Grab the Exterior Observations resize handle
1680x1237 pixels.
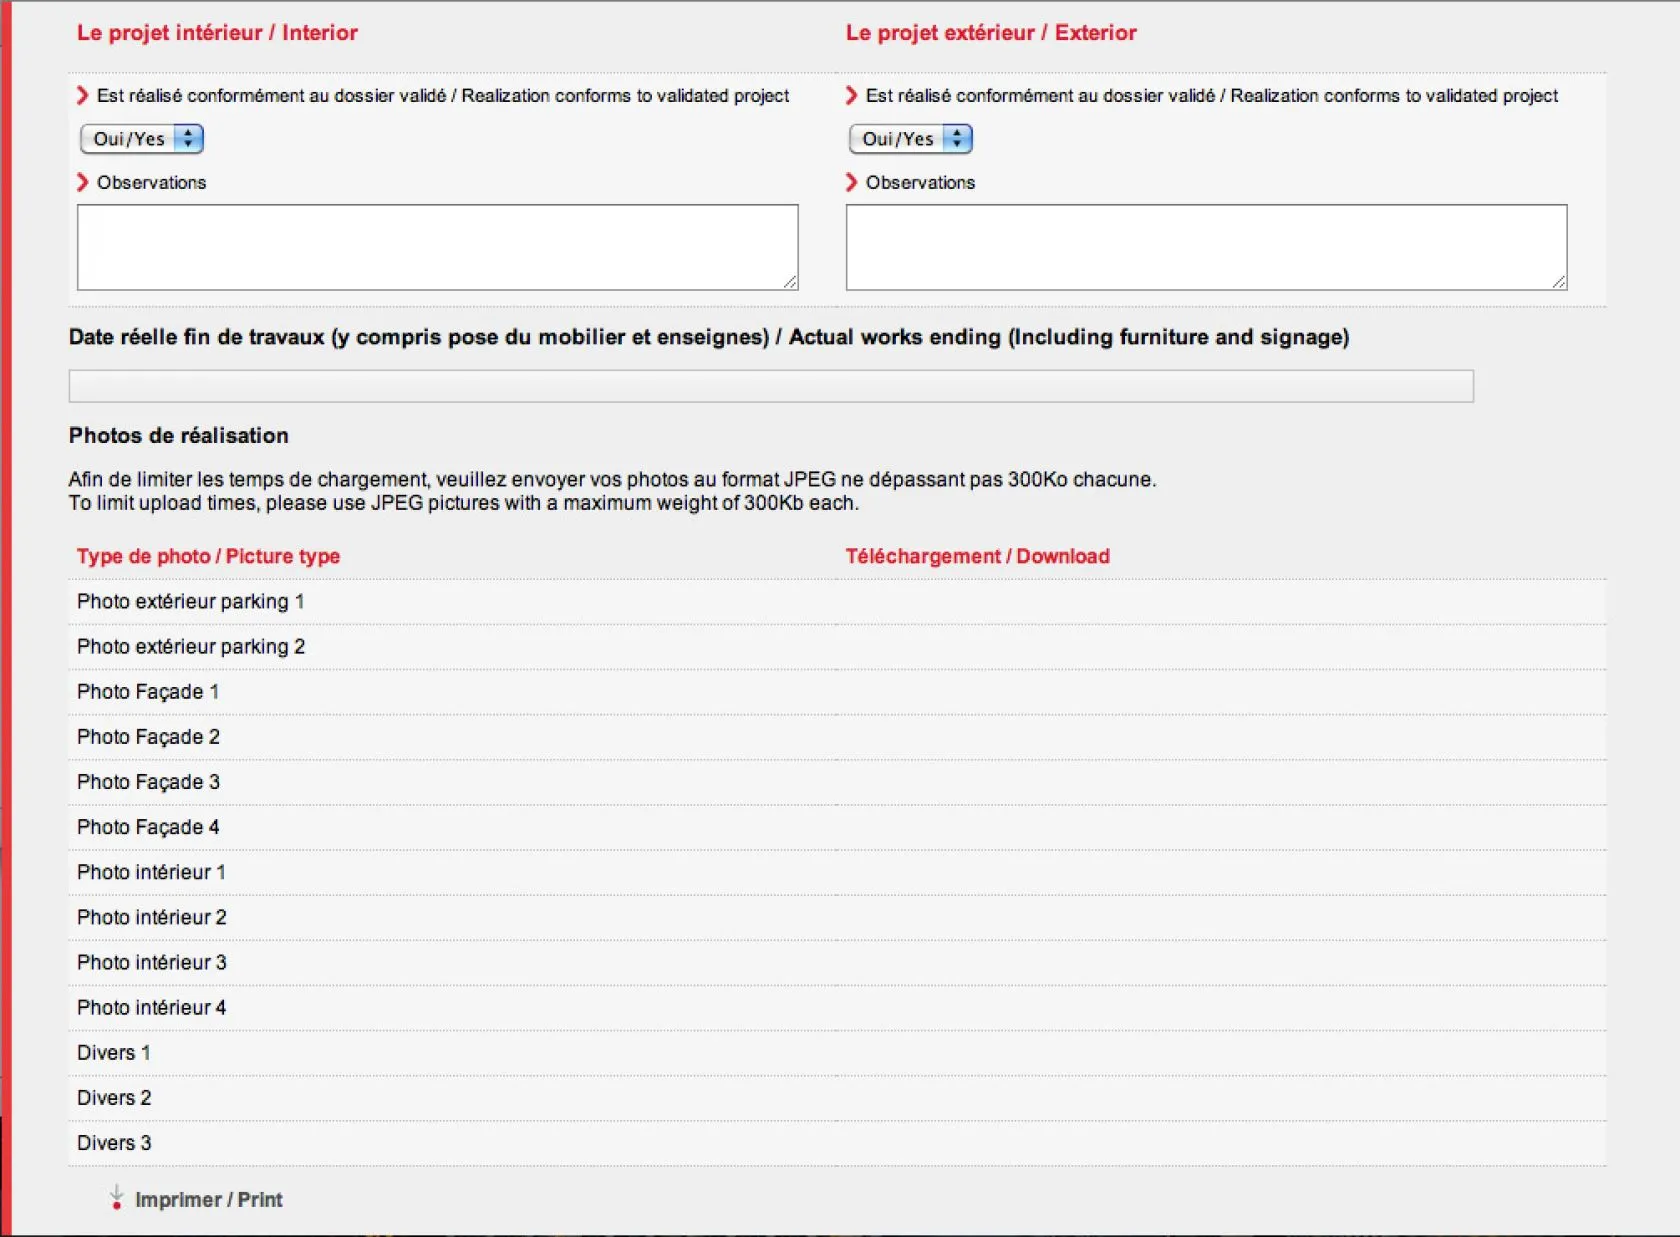pos(1559,283)
